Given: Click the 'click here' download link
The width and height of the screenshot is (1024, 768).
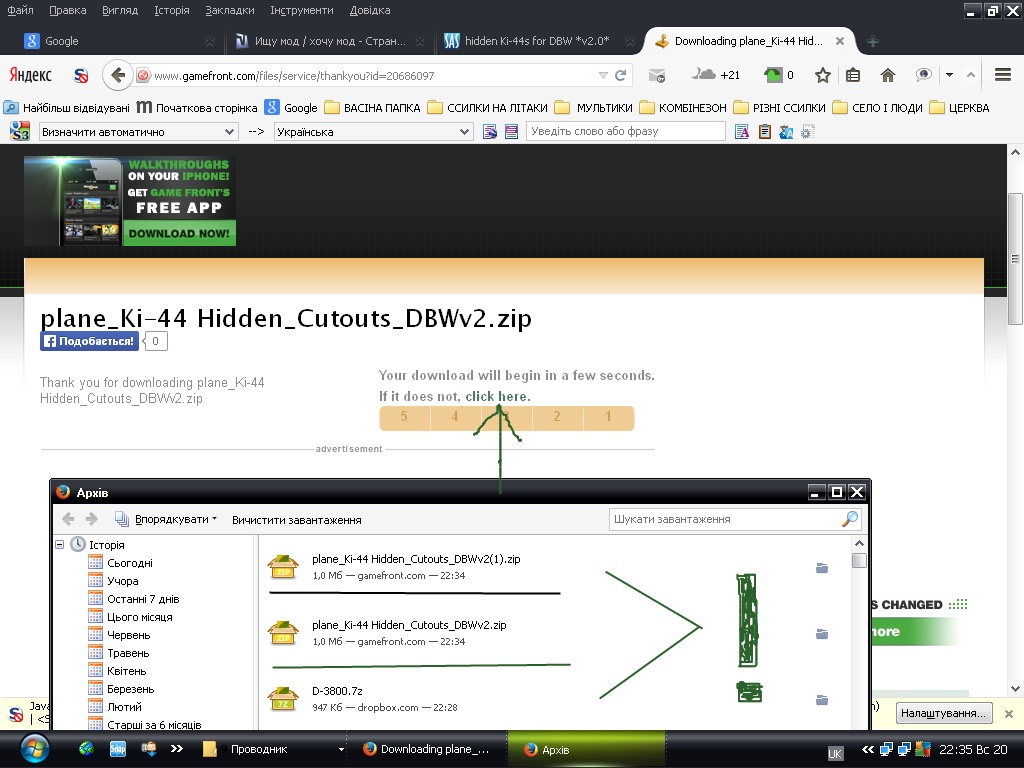Looking at the screenshot, I should point(498,396).
